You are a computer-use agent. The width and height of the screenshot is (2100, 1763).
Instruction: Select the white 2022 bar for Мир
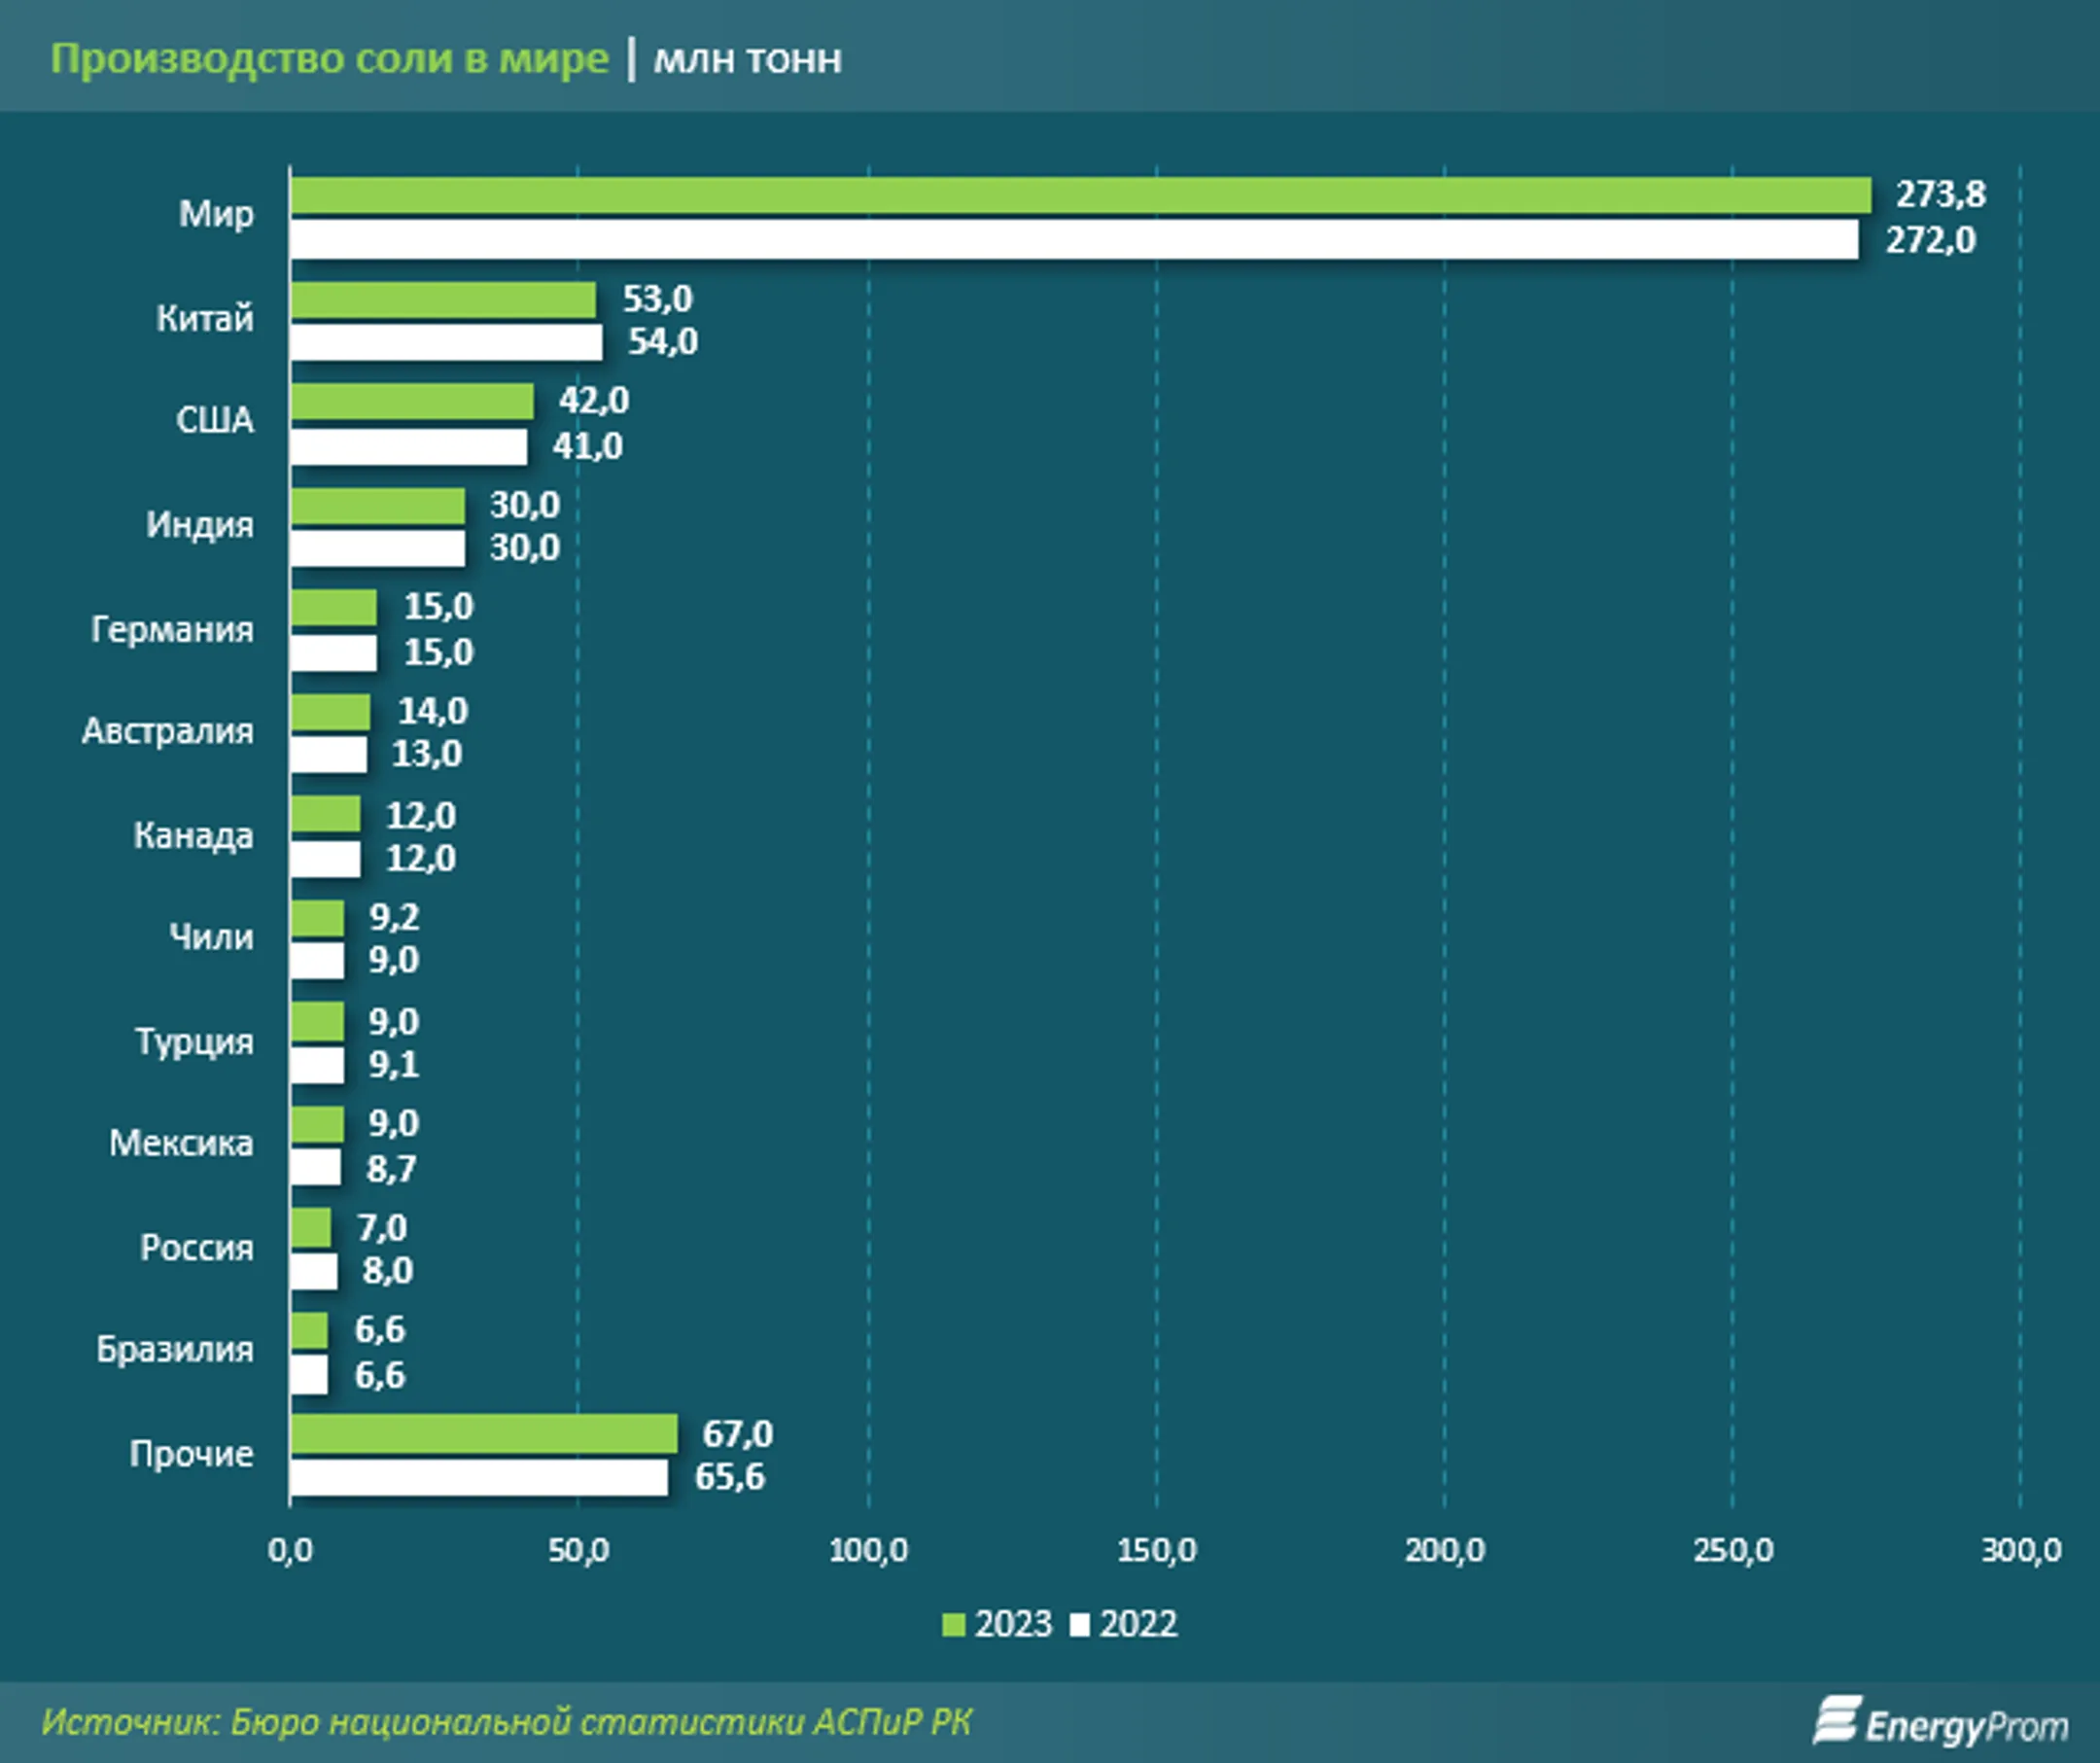pyautogui.click(x=1075, y=240)
